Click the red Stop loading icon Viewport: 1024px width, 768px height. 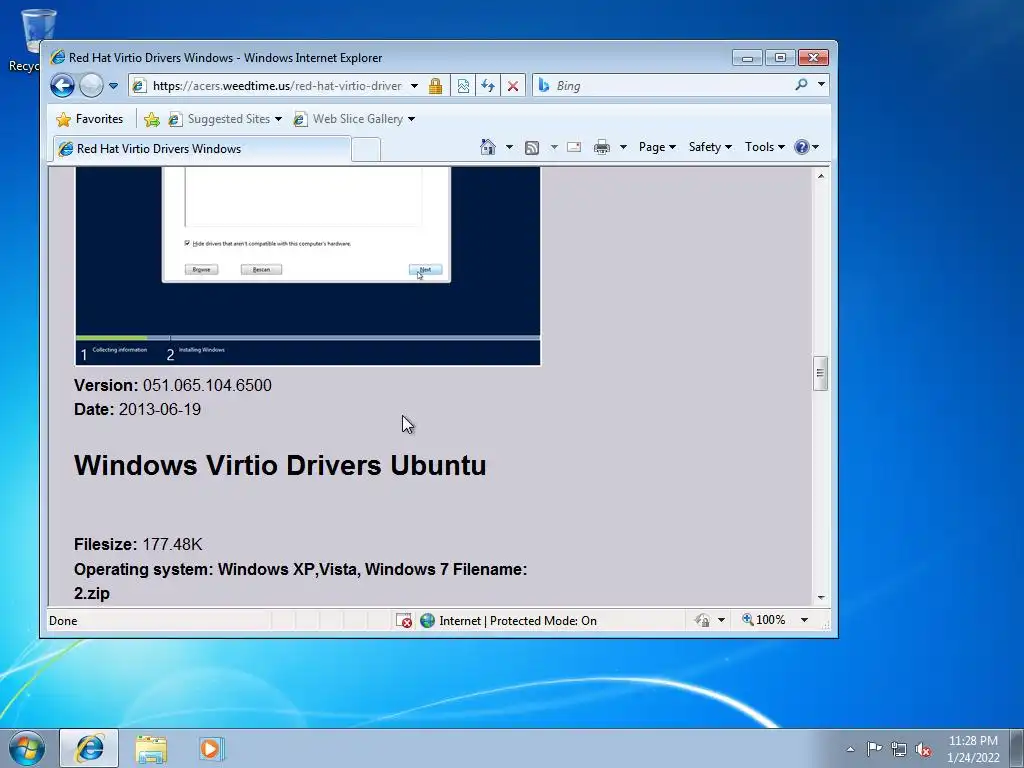click(x=513, y=86)
